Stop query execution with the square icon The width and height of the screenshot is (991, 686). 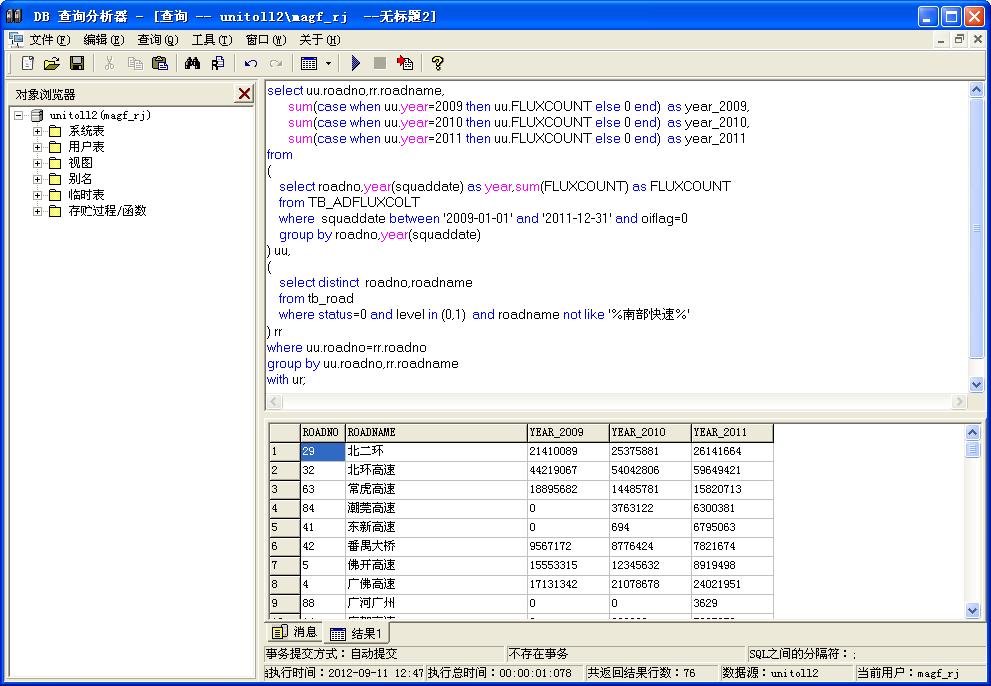(382, 63)
